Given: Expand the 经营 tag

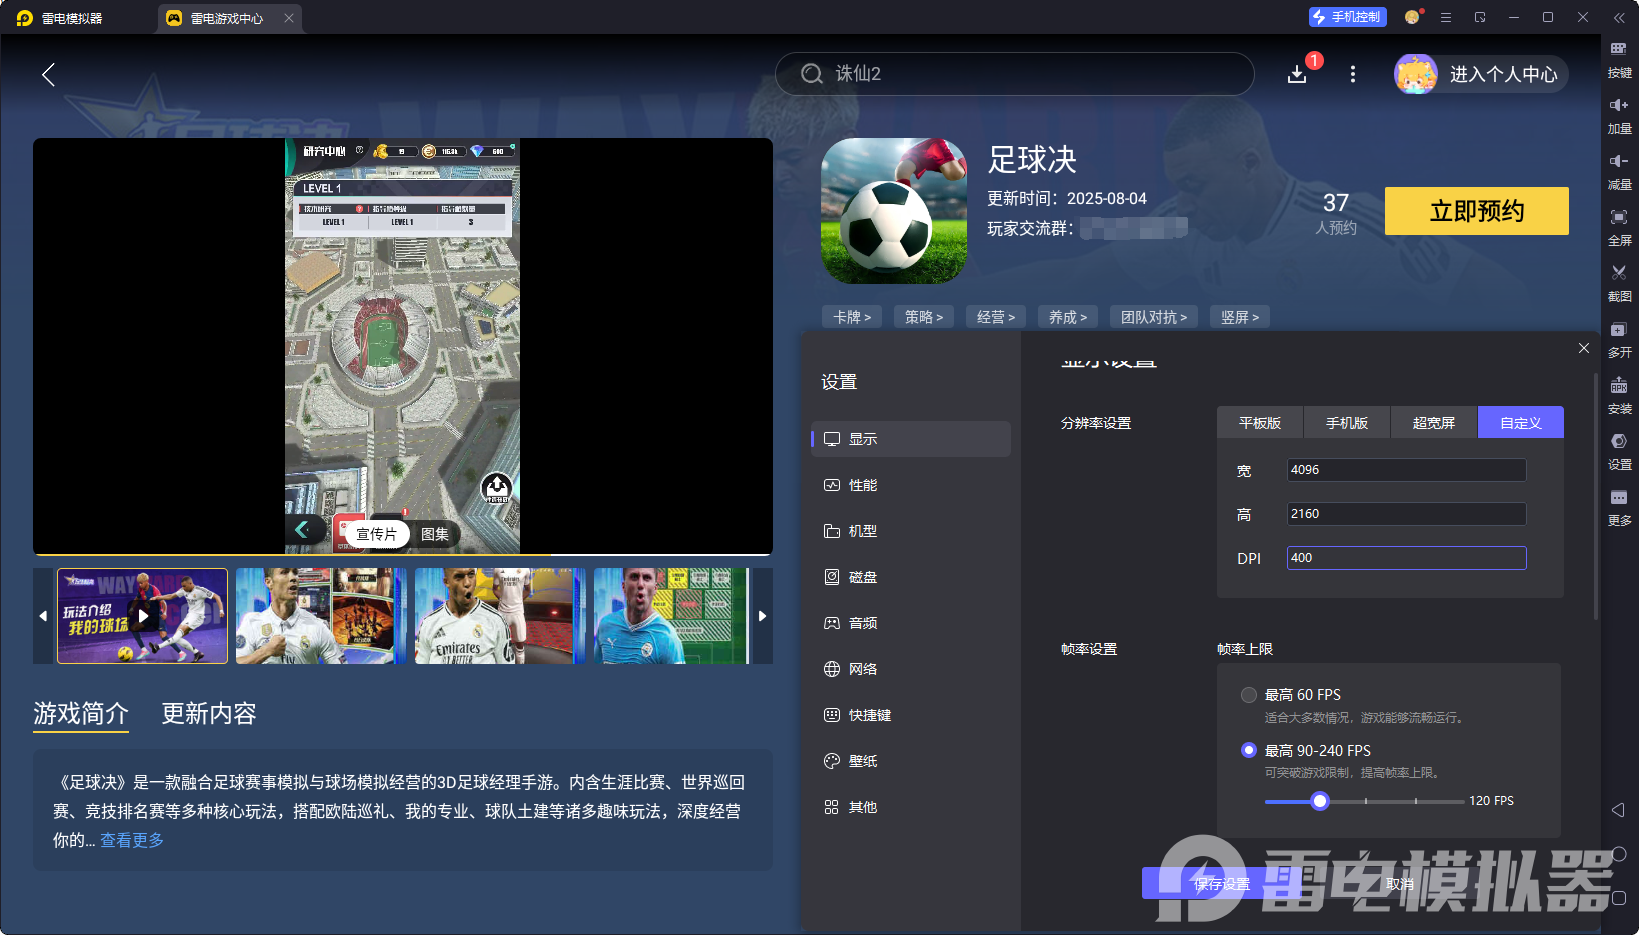Looking at the screenshot, I should [996, 317].
